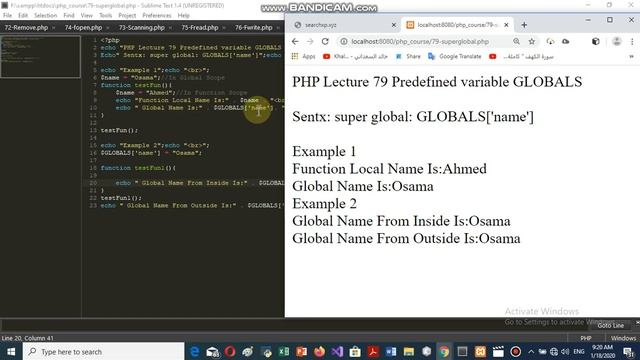
Task: Bookmark this page with the star
Action: tap(531, 41)
